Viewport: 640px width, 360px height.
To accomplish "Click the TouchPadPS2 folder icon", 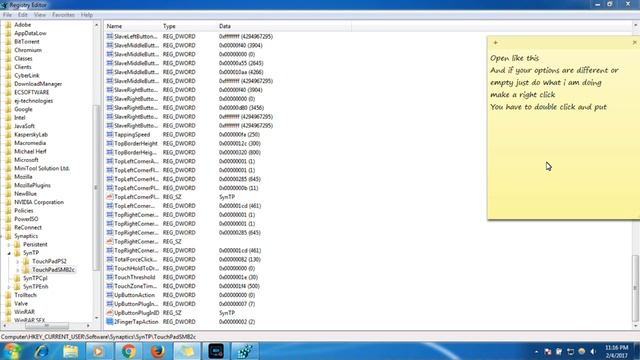I will [26, 261].
